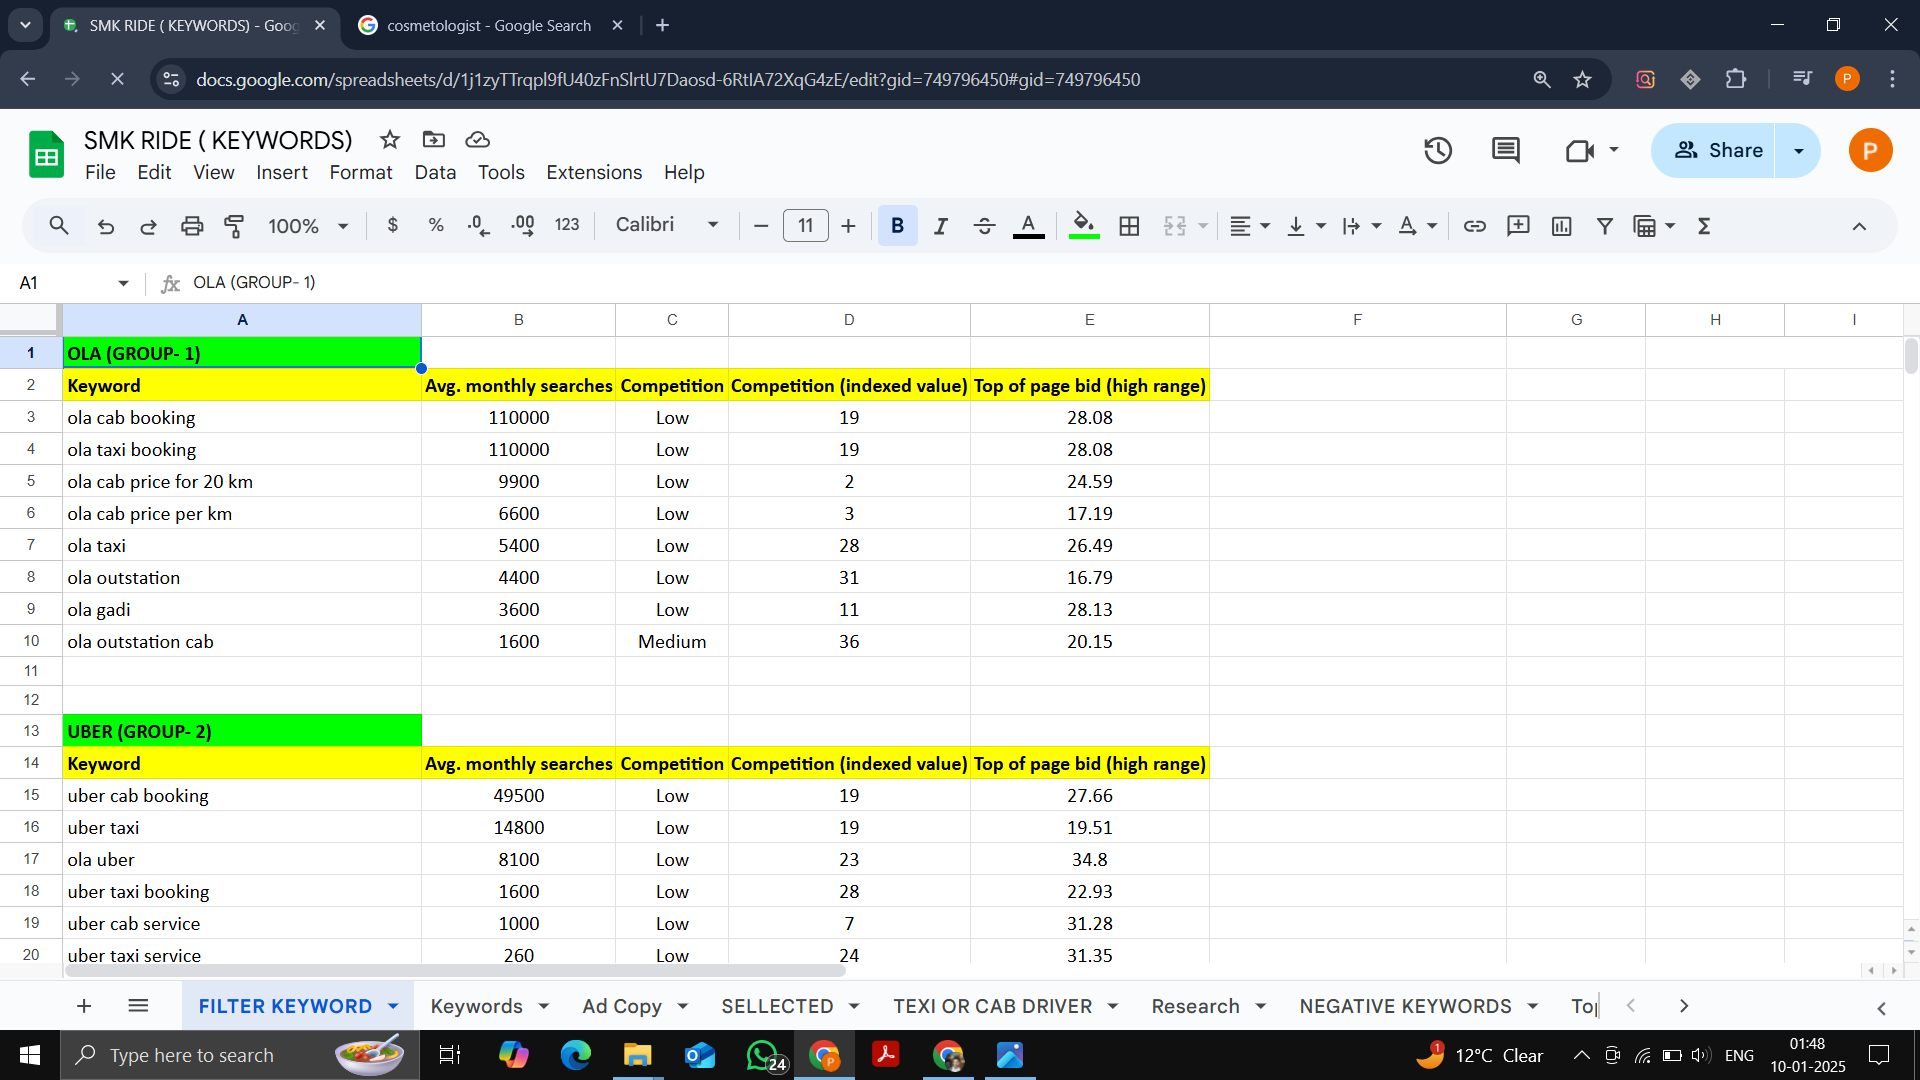Insert a link

coord(1474,226)
